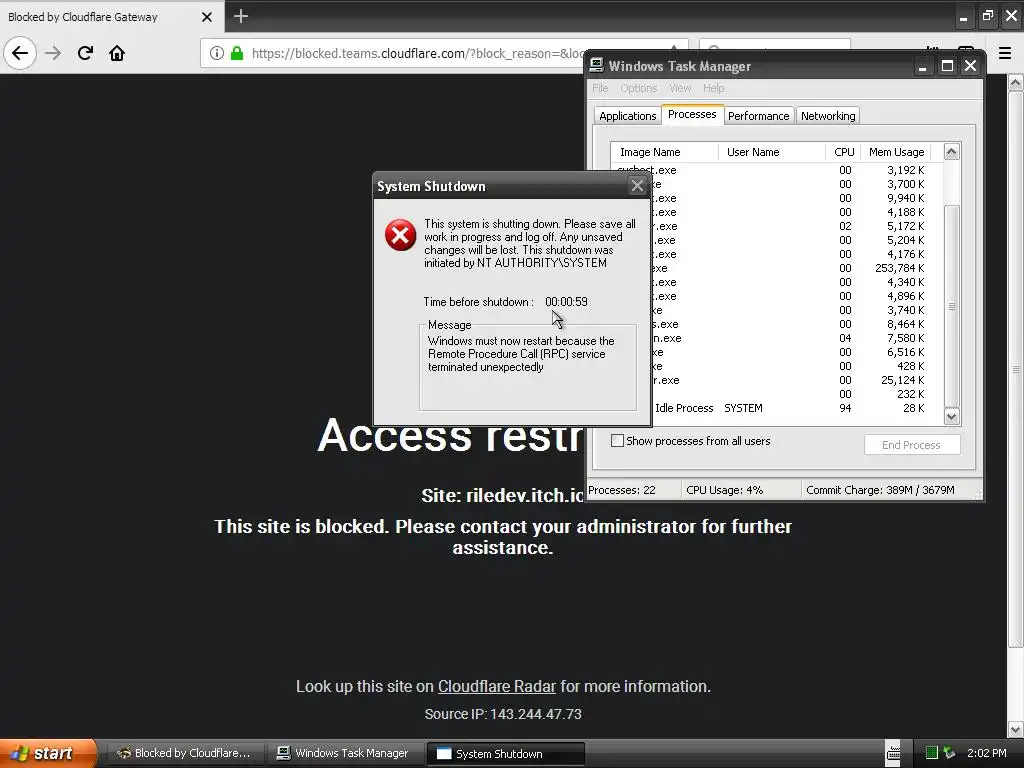
Task: Open Task Manager File menu
Action: pos(600,88)
